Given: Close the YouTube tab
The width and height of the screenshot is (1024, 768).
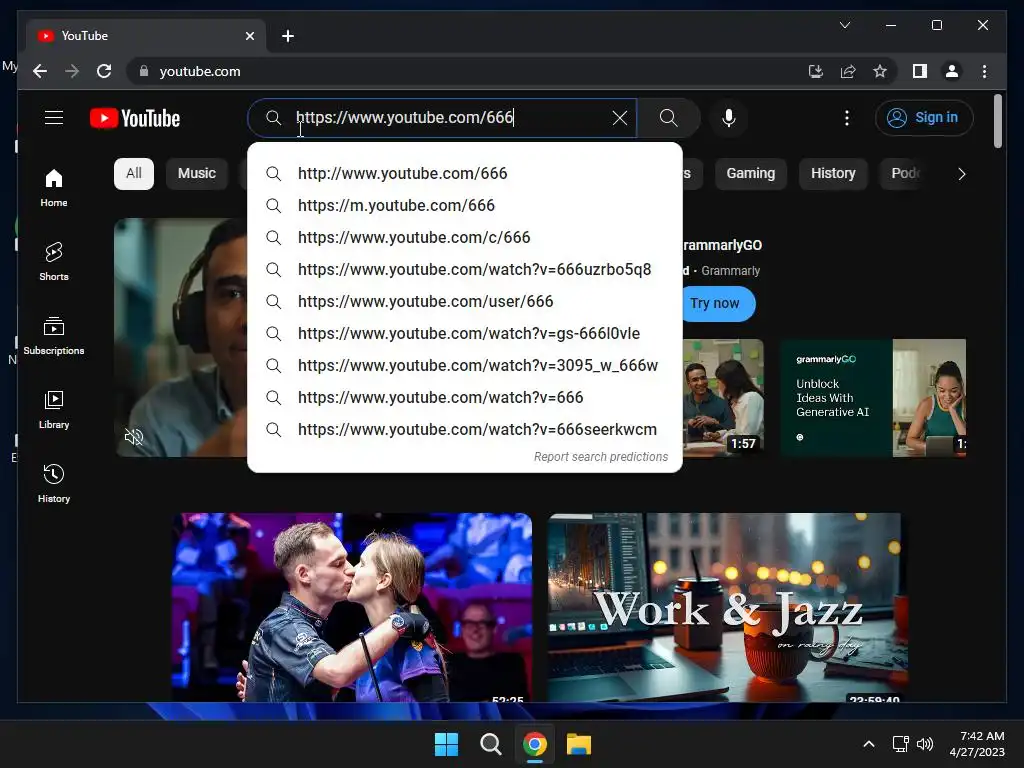Looking at the screenshot, I should (249, 36).
